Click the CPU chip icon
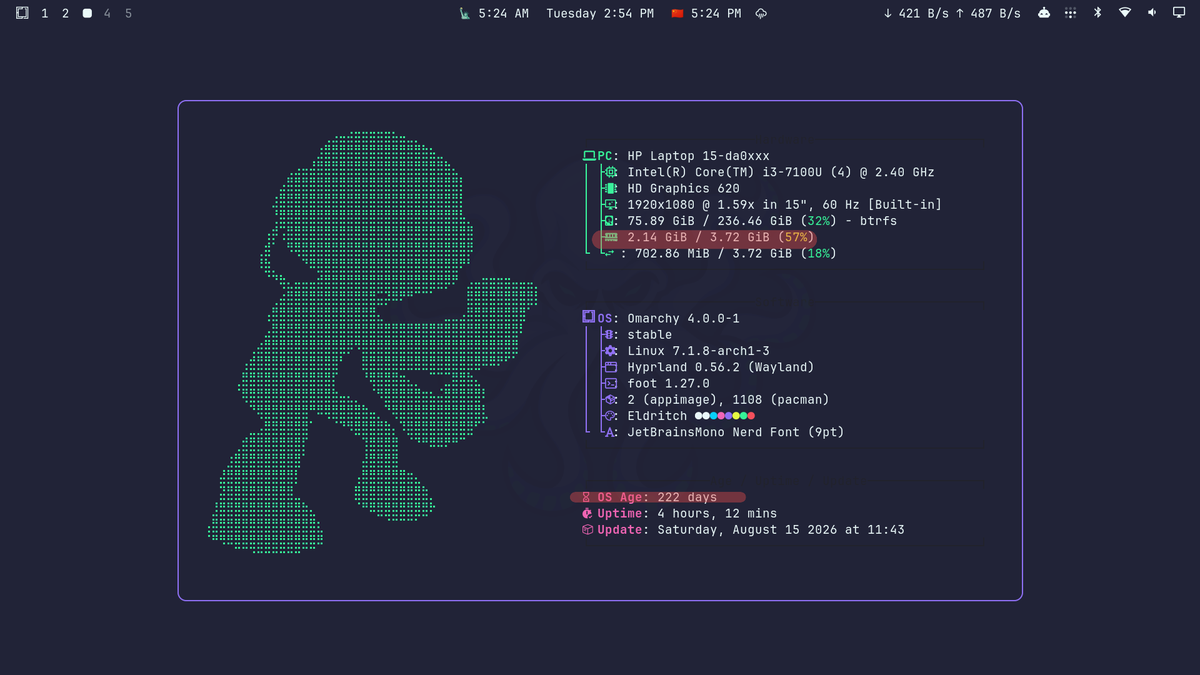This screenshot has height=675, width=1200. [610, 172]
